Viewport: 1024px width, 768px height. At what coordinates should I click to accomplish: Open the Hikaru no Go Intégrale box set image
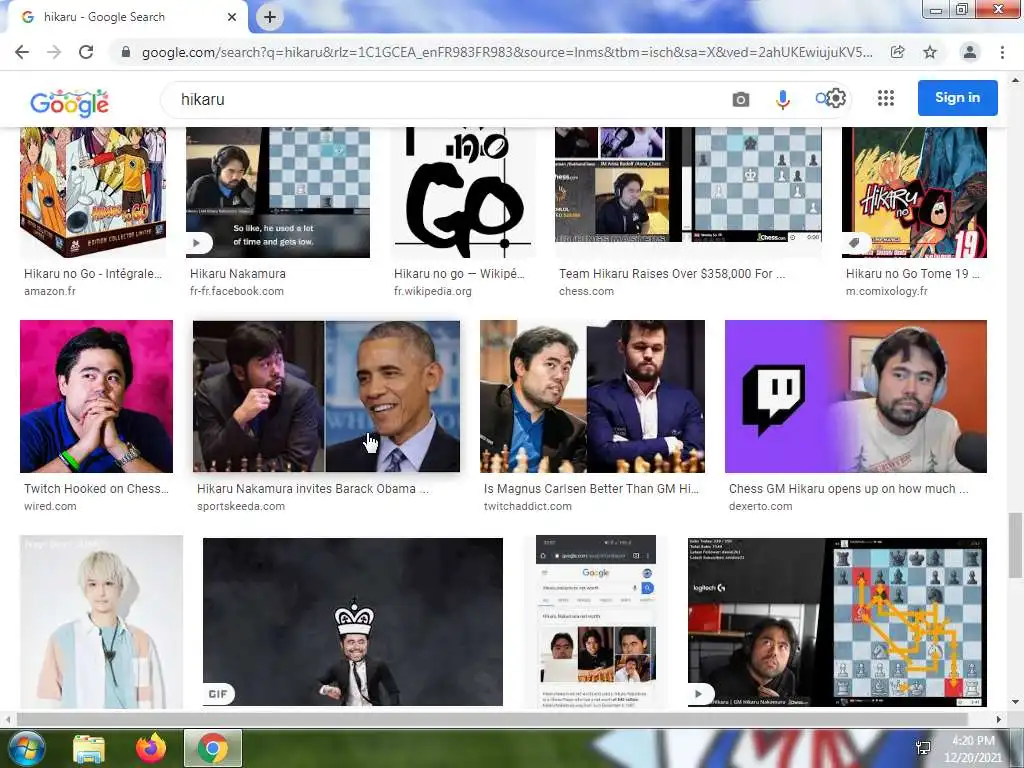click(93, 192)
